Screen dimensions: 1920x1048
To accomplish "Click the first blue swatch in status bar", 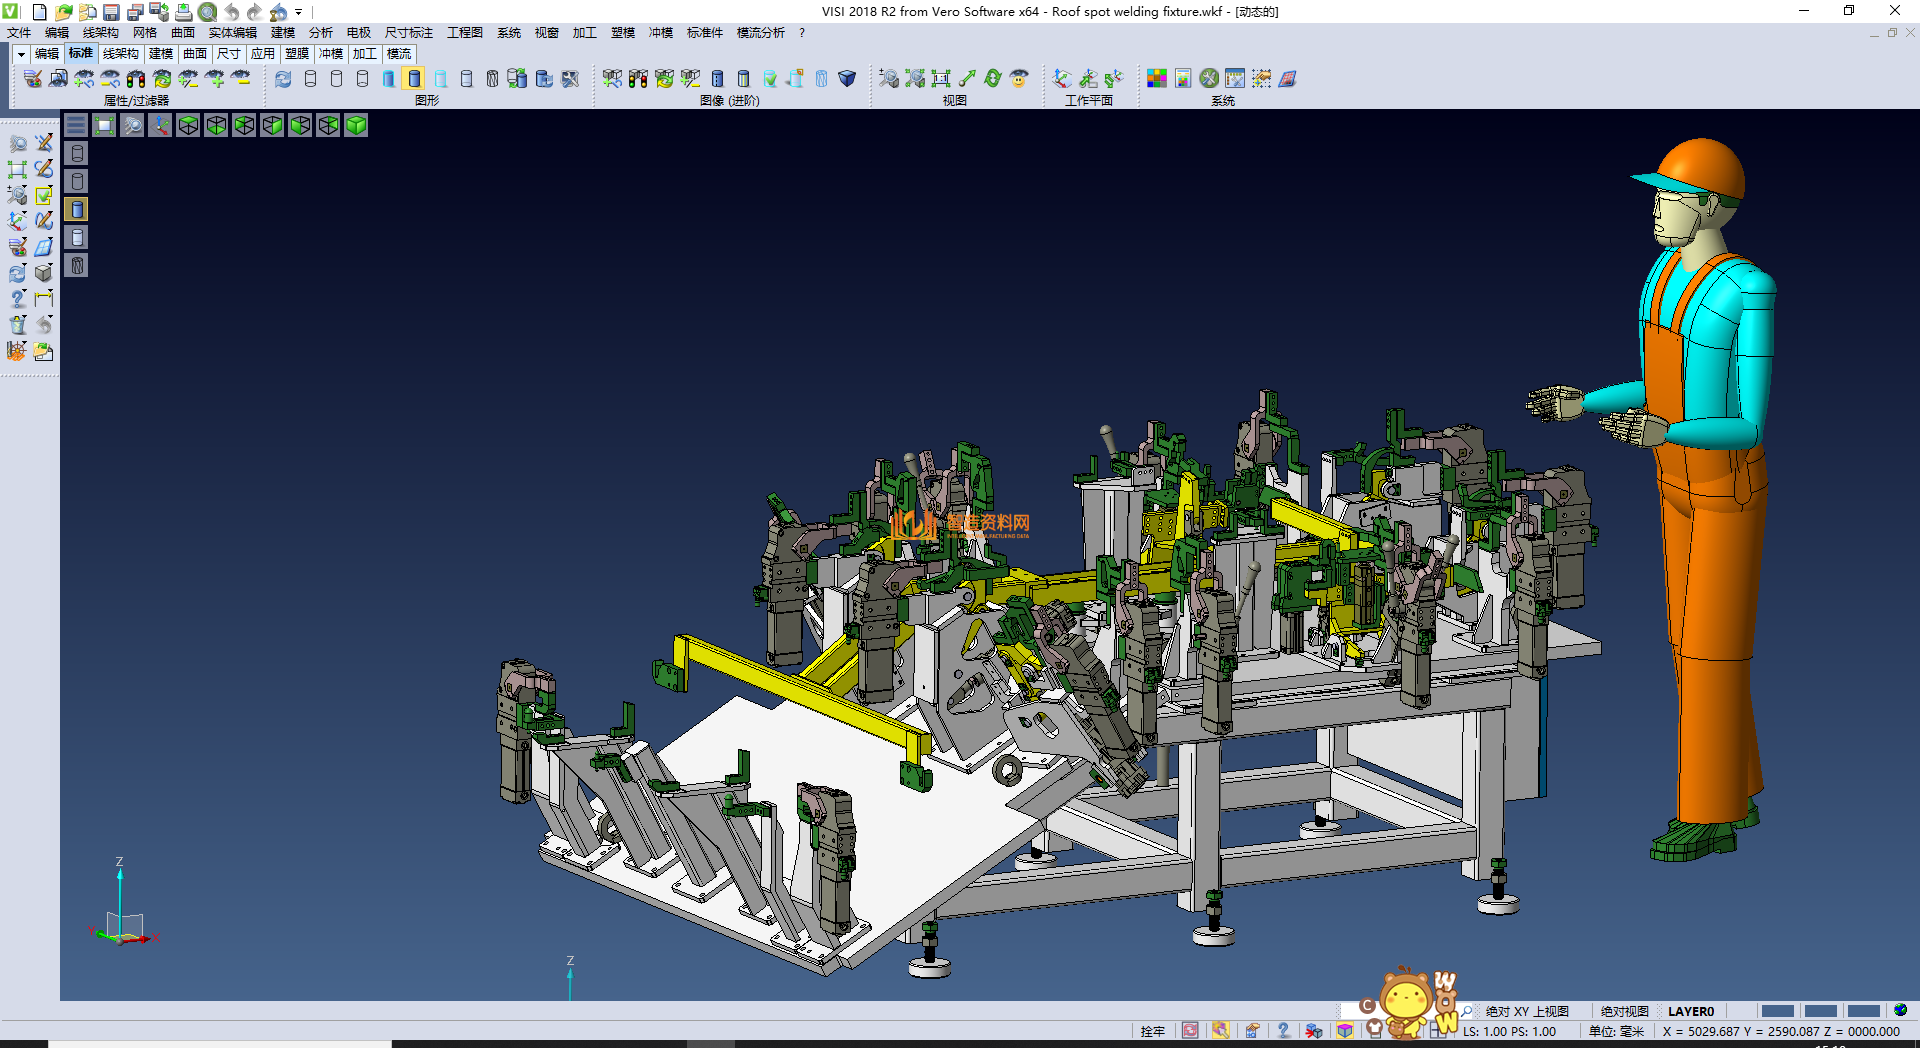I will (x=1777, y=1011).
